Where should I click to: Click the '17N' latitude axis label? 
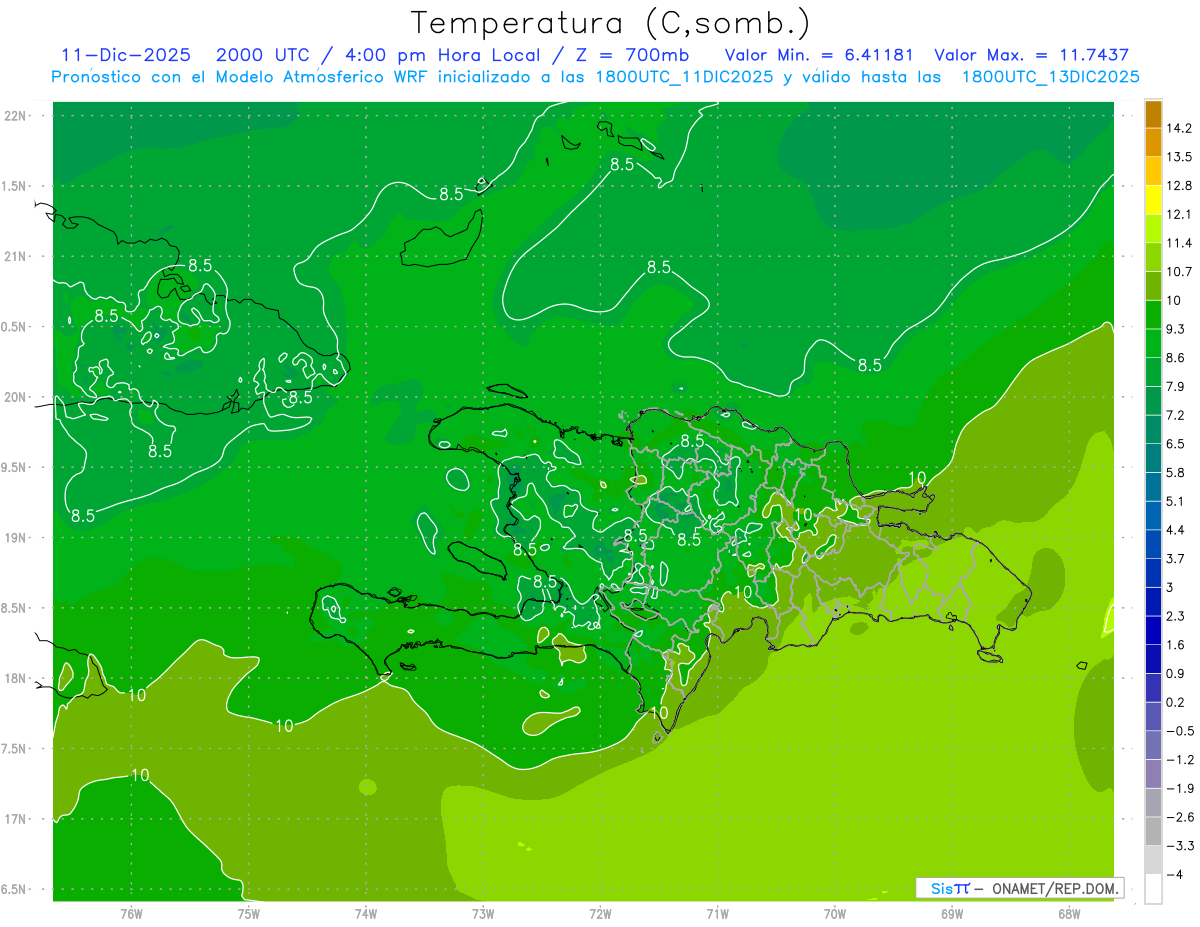pyautogui.click(x=15, y=819)
